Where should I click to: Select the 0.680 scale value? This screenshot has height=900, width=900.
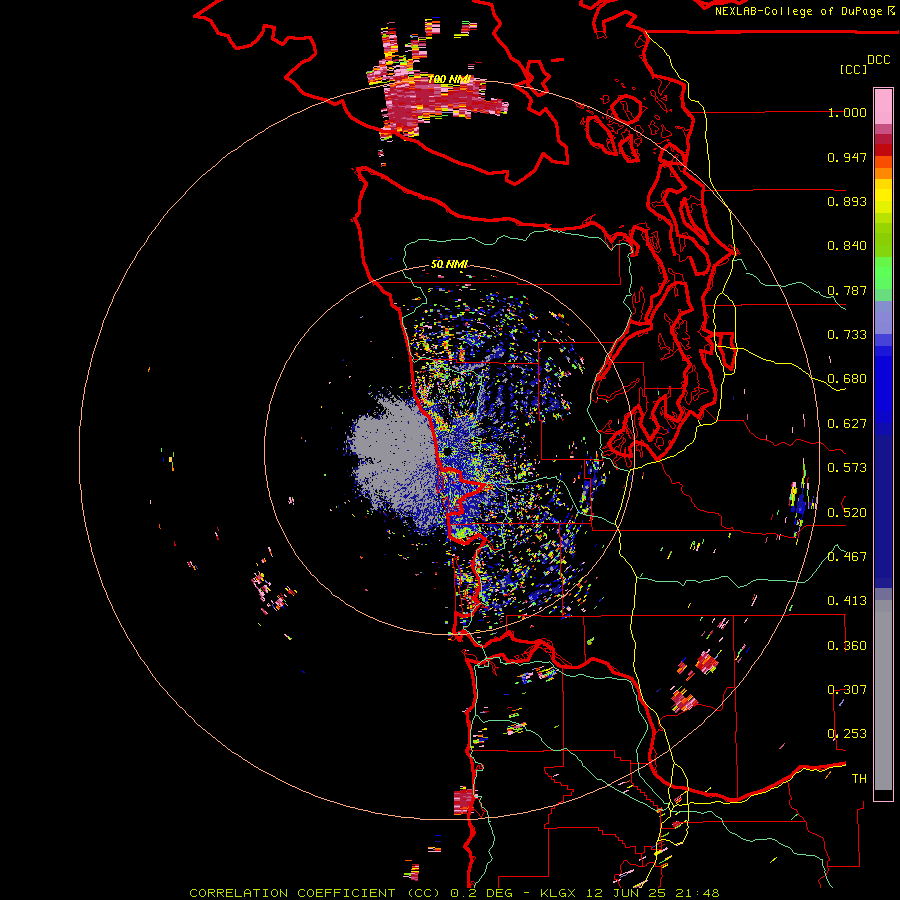847,379
